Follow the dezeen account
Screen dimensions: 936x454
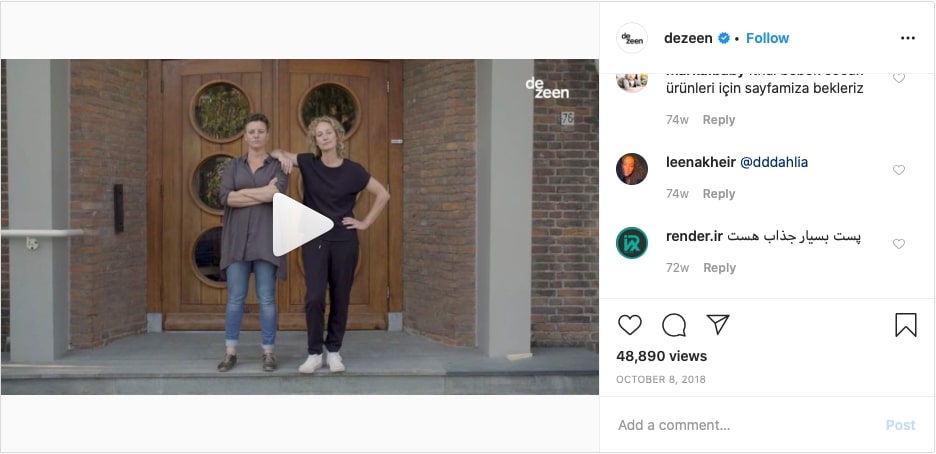(x=767, y=38)
